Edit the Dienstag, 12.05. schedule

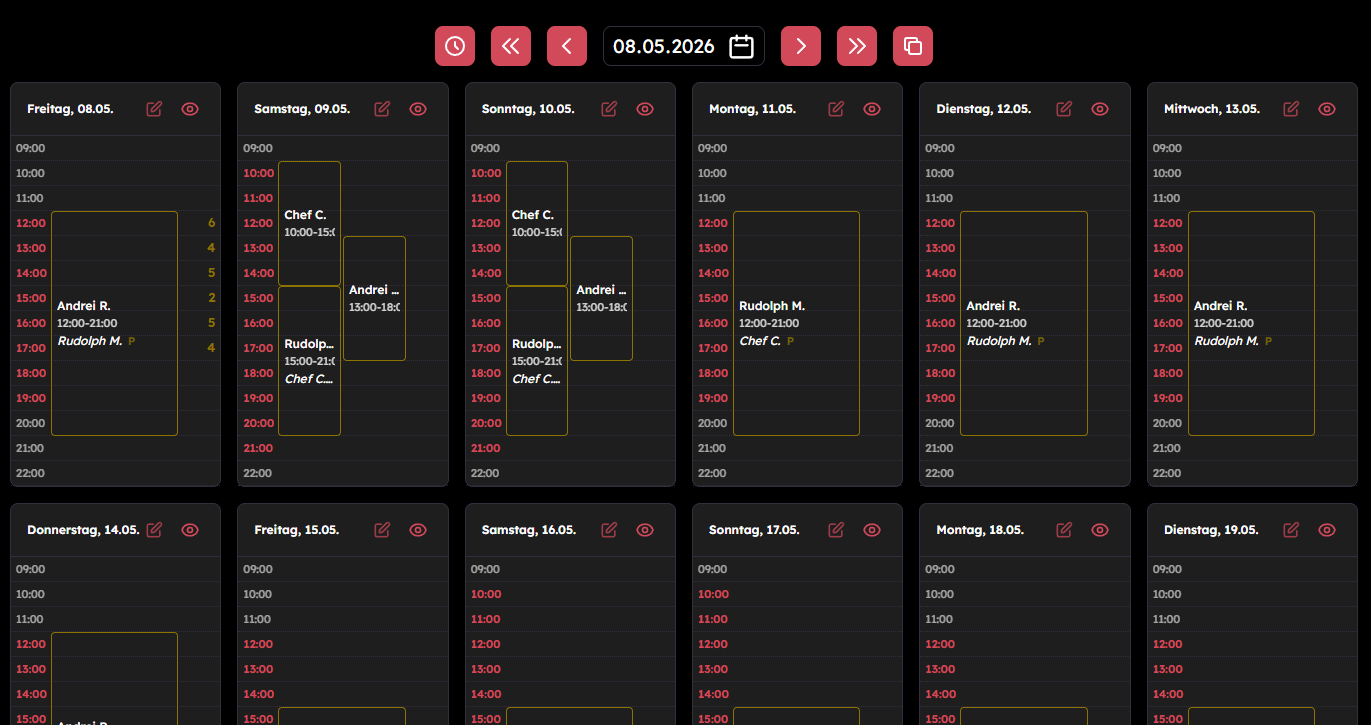coord(1064,109)
